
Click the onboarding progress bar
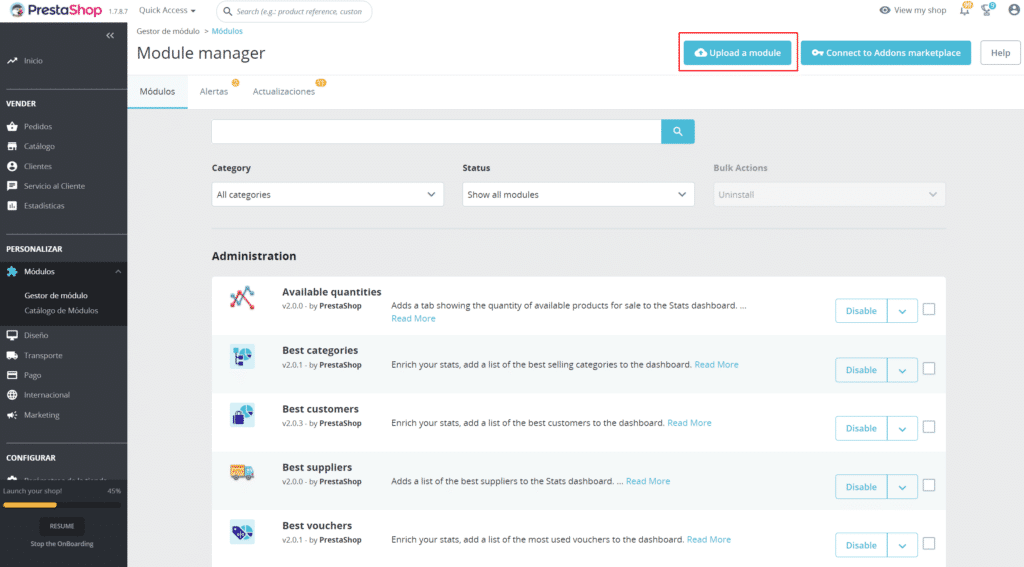point(62,504)
